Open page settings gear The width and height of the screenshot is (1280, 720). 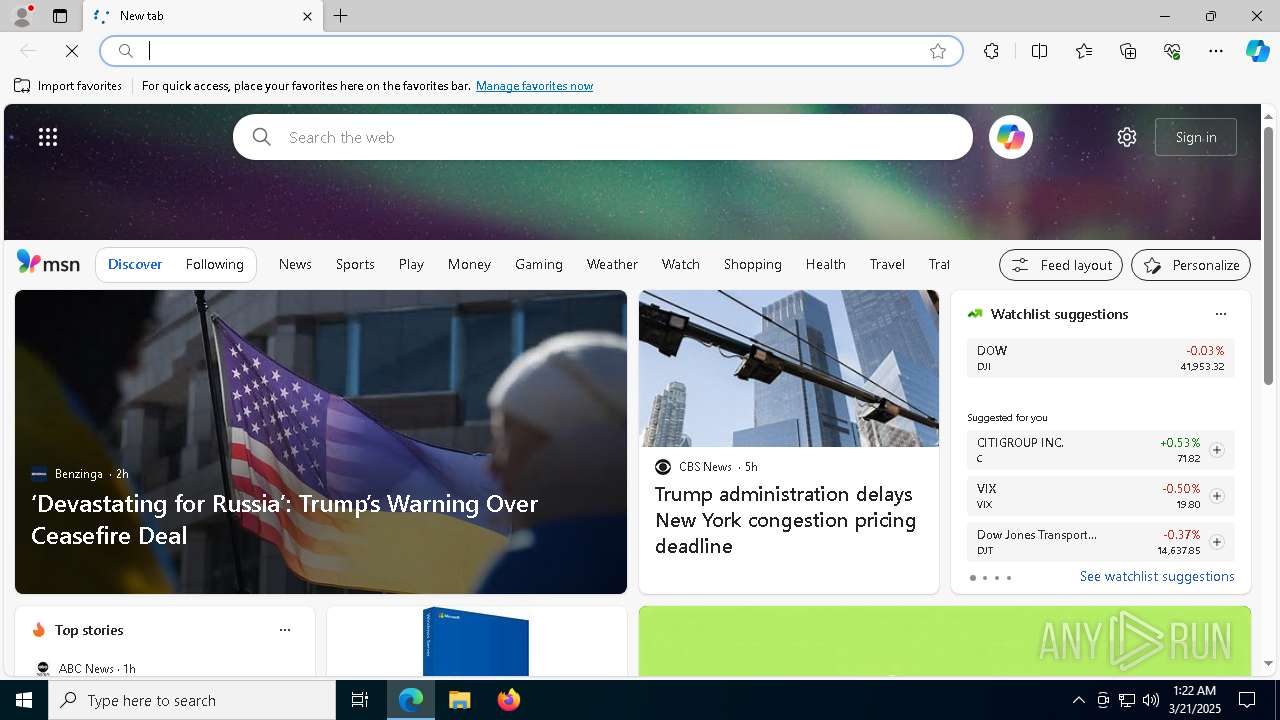1127,137
